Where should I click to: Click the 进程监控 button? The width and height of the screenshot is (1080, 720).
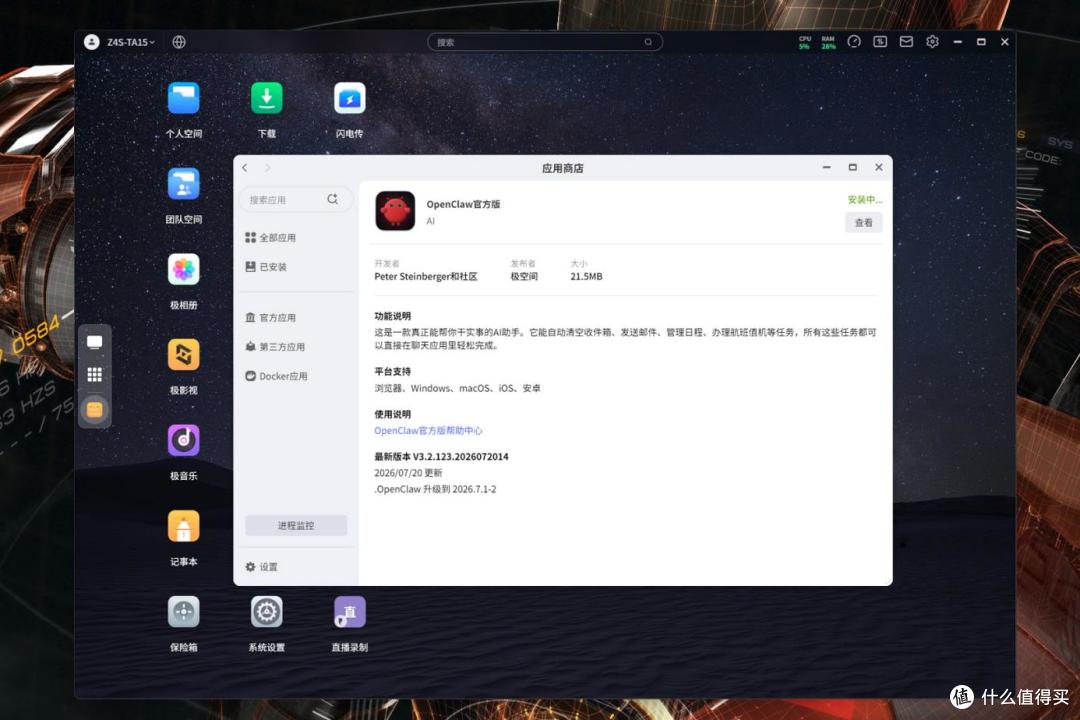pos(296,526)
